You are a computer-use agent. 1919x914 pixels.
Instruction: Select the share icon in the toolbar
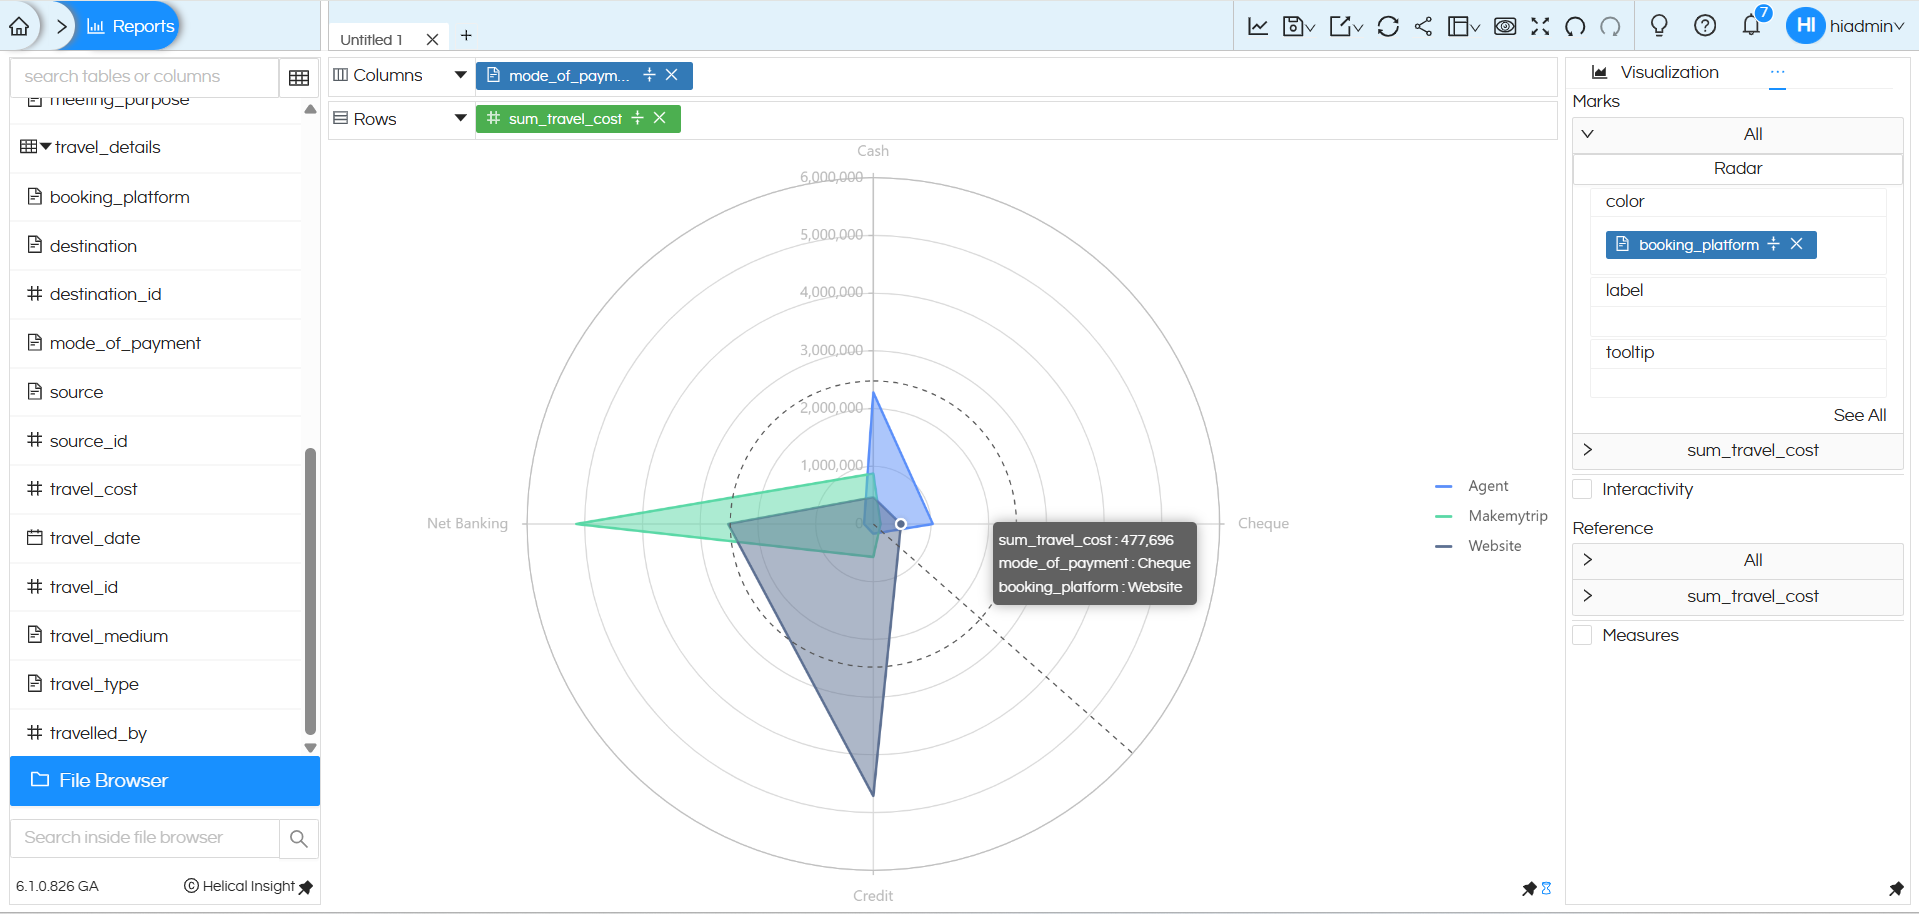(x=1423, y=26)
